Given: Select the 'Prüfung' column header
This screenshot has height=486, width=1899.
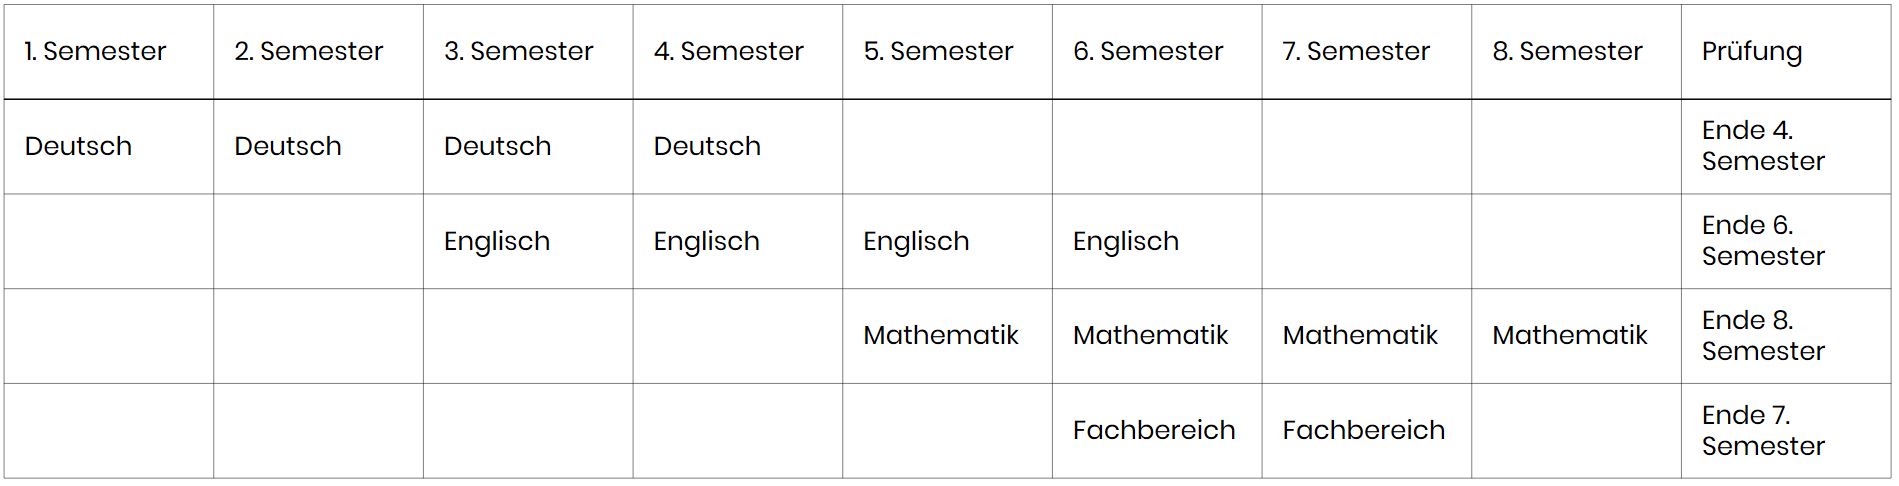Looking at the screenshot, I should [x=1752, y=51].
